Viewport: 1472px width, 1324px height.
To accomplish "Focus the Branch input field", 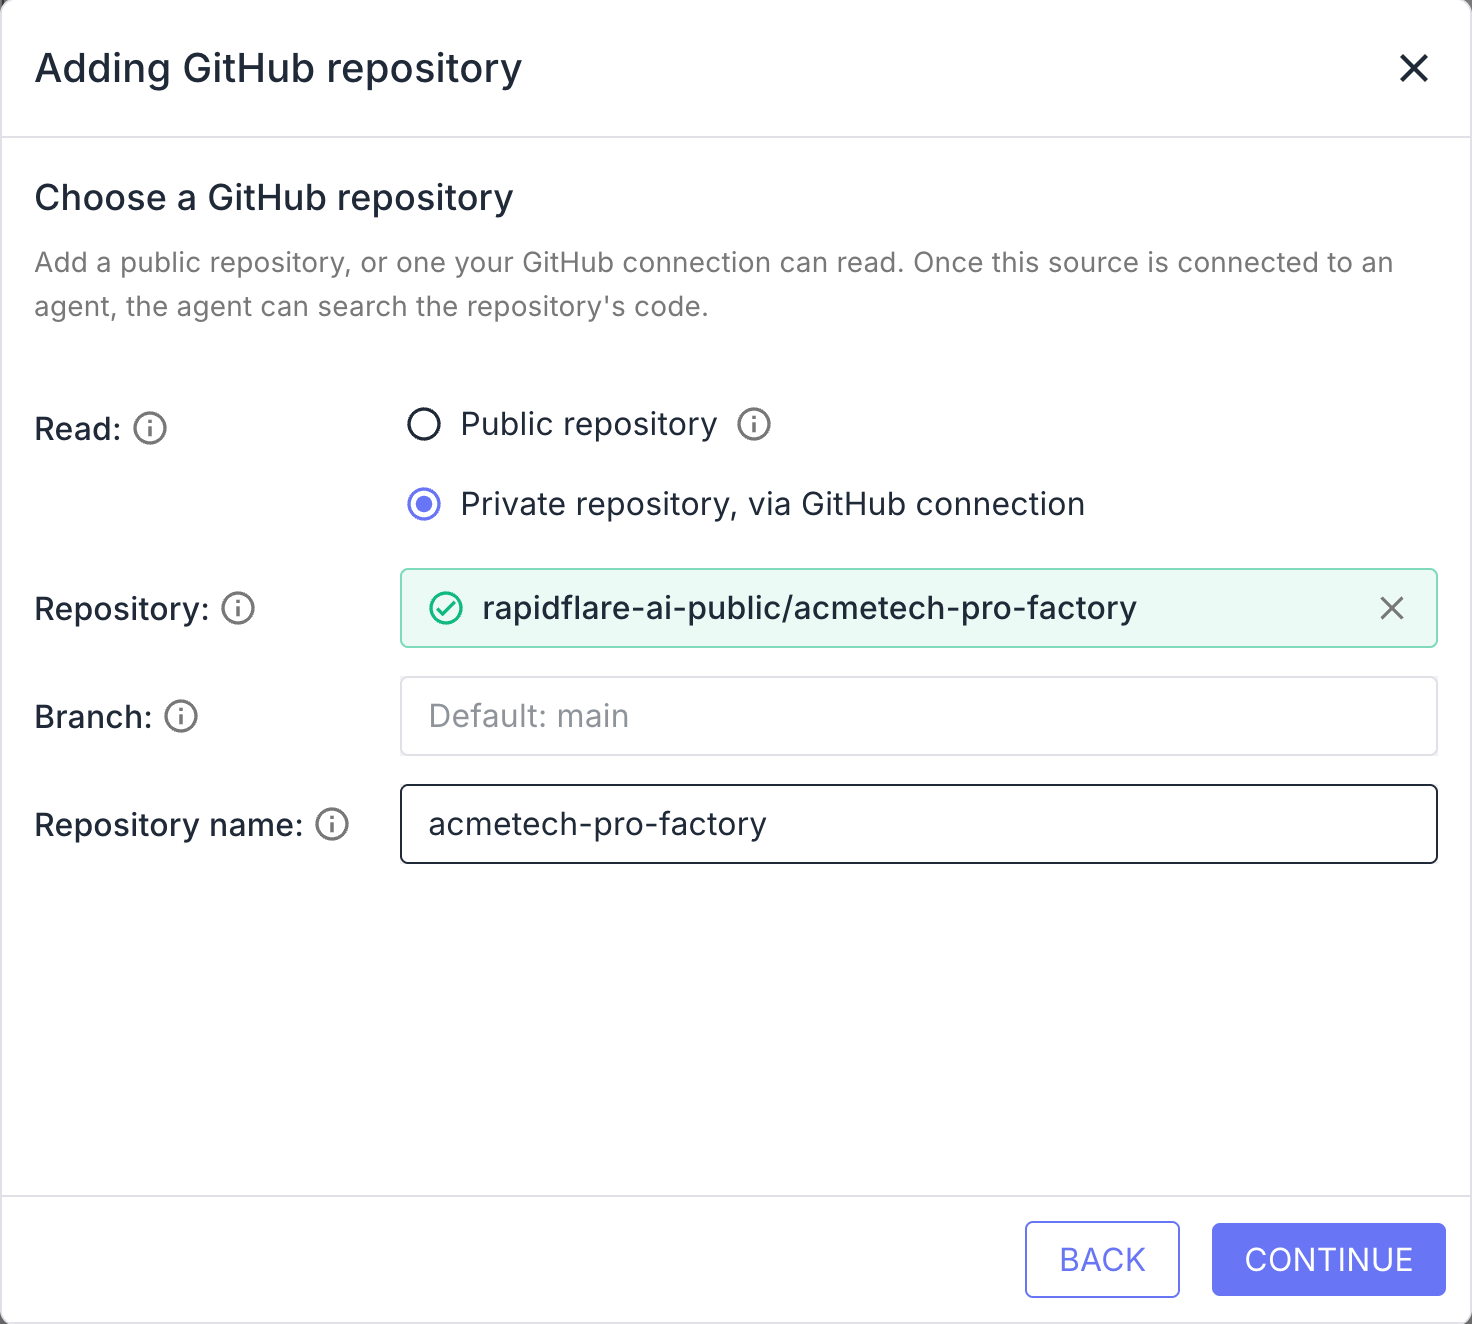I will [918, 716].
